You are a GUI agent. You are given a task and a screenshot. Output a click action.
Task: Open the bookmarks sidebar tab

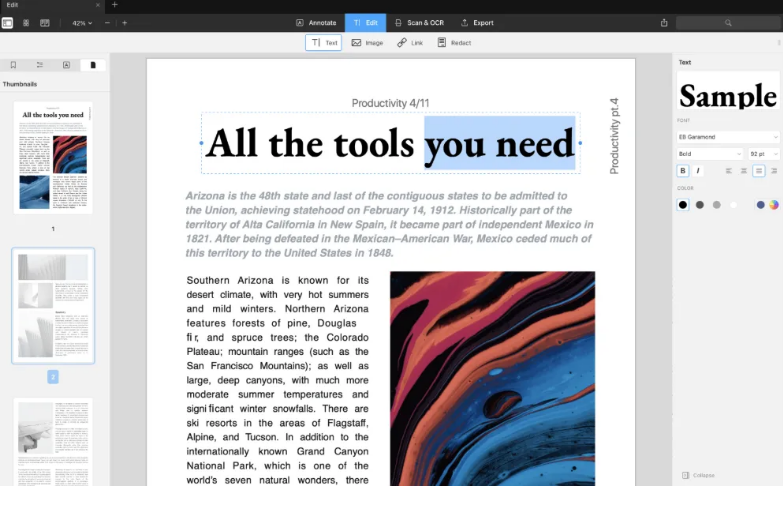13,65
